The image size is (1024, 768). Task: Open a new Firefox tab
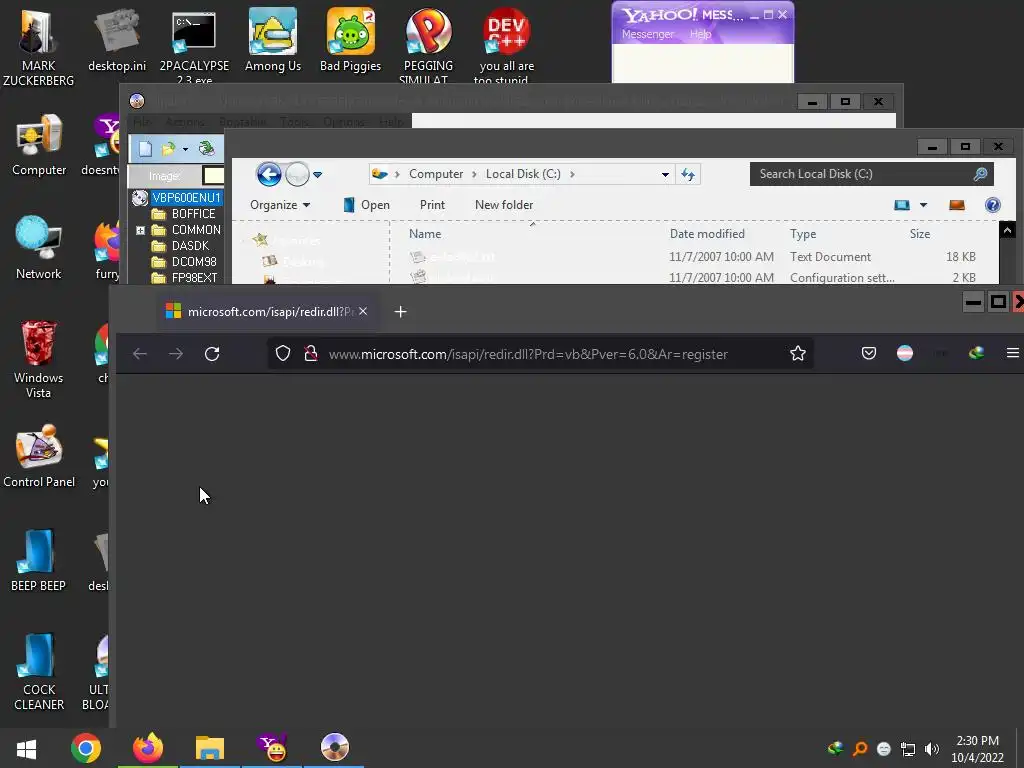coord(400,312)
